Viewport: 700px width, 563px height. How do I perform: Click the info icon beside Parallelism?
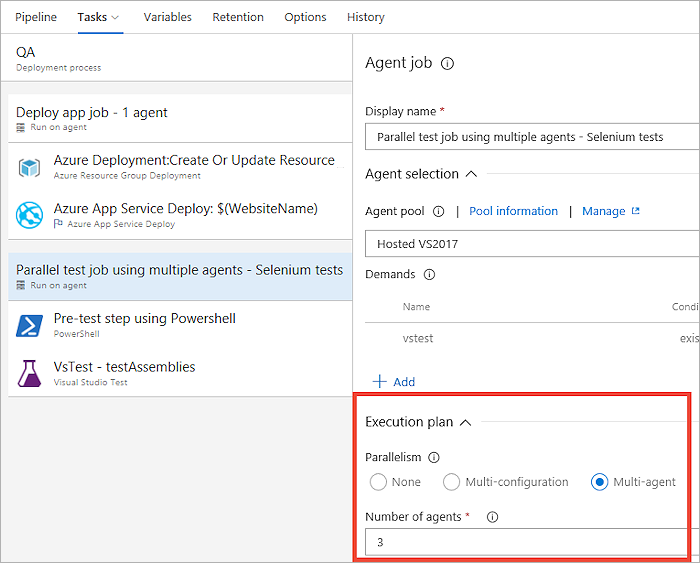click(x=433, y=458)
